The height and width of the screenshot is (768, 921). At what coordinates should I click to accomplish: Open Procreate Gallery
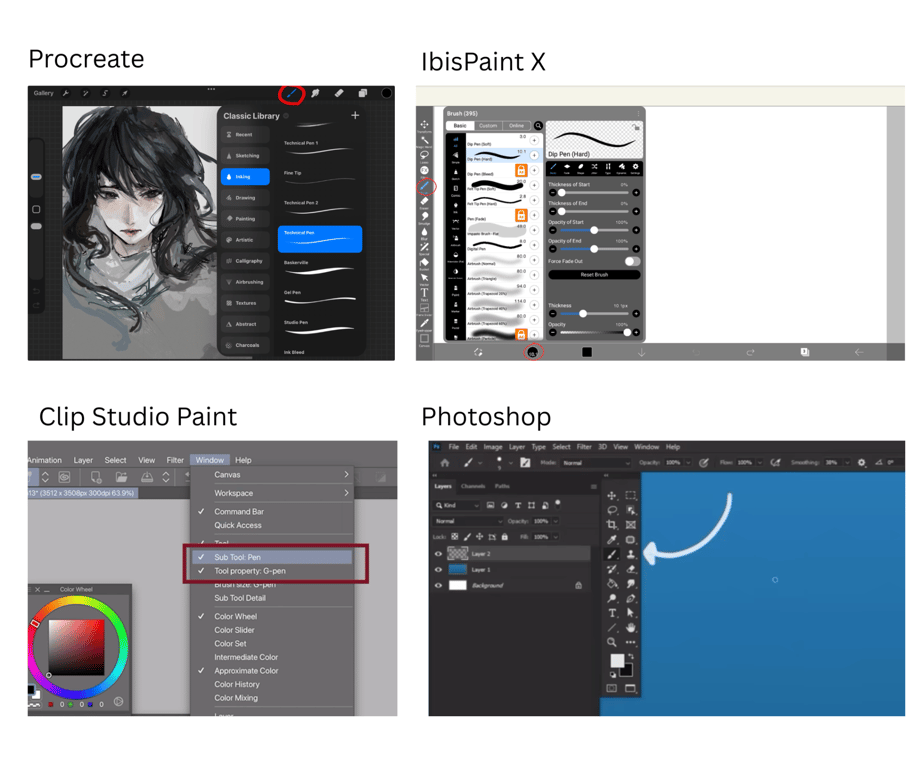(43, 93)
